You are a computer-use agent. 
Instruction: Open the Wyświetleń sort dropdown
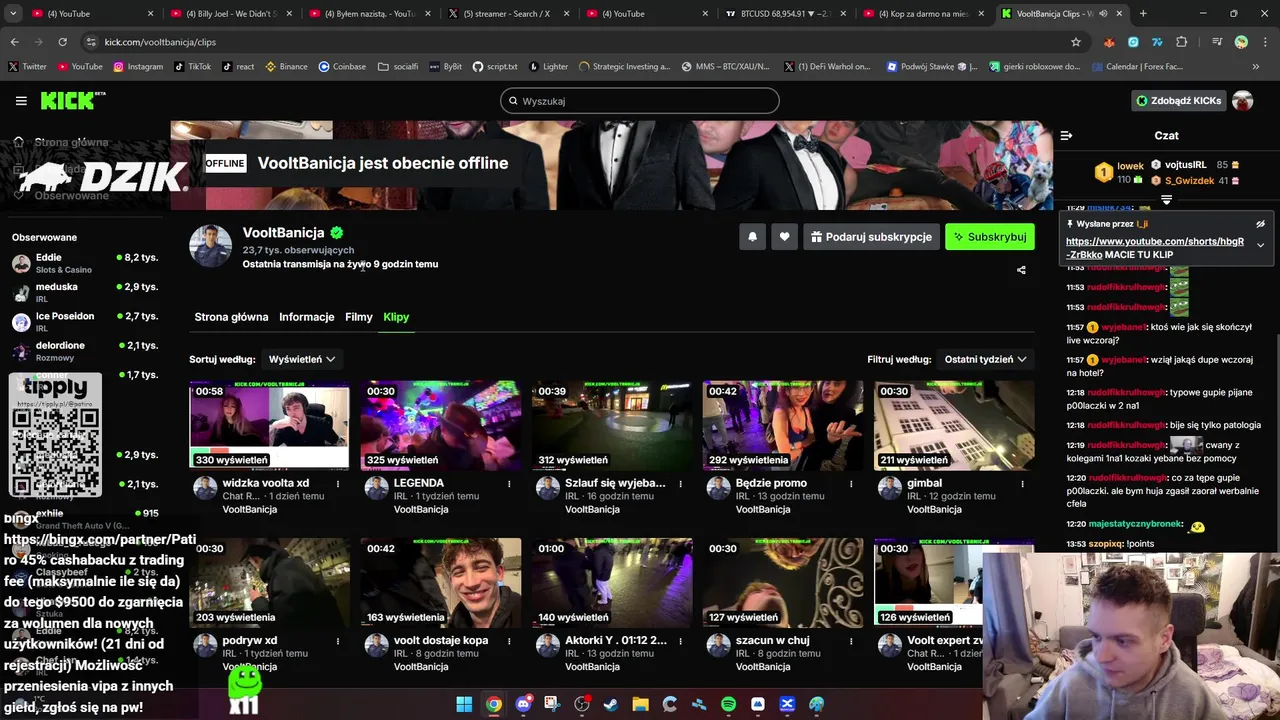tap(302, 359)
